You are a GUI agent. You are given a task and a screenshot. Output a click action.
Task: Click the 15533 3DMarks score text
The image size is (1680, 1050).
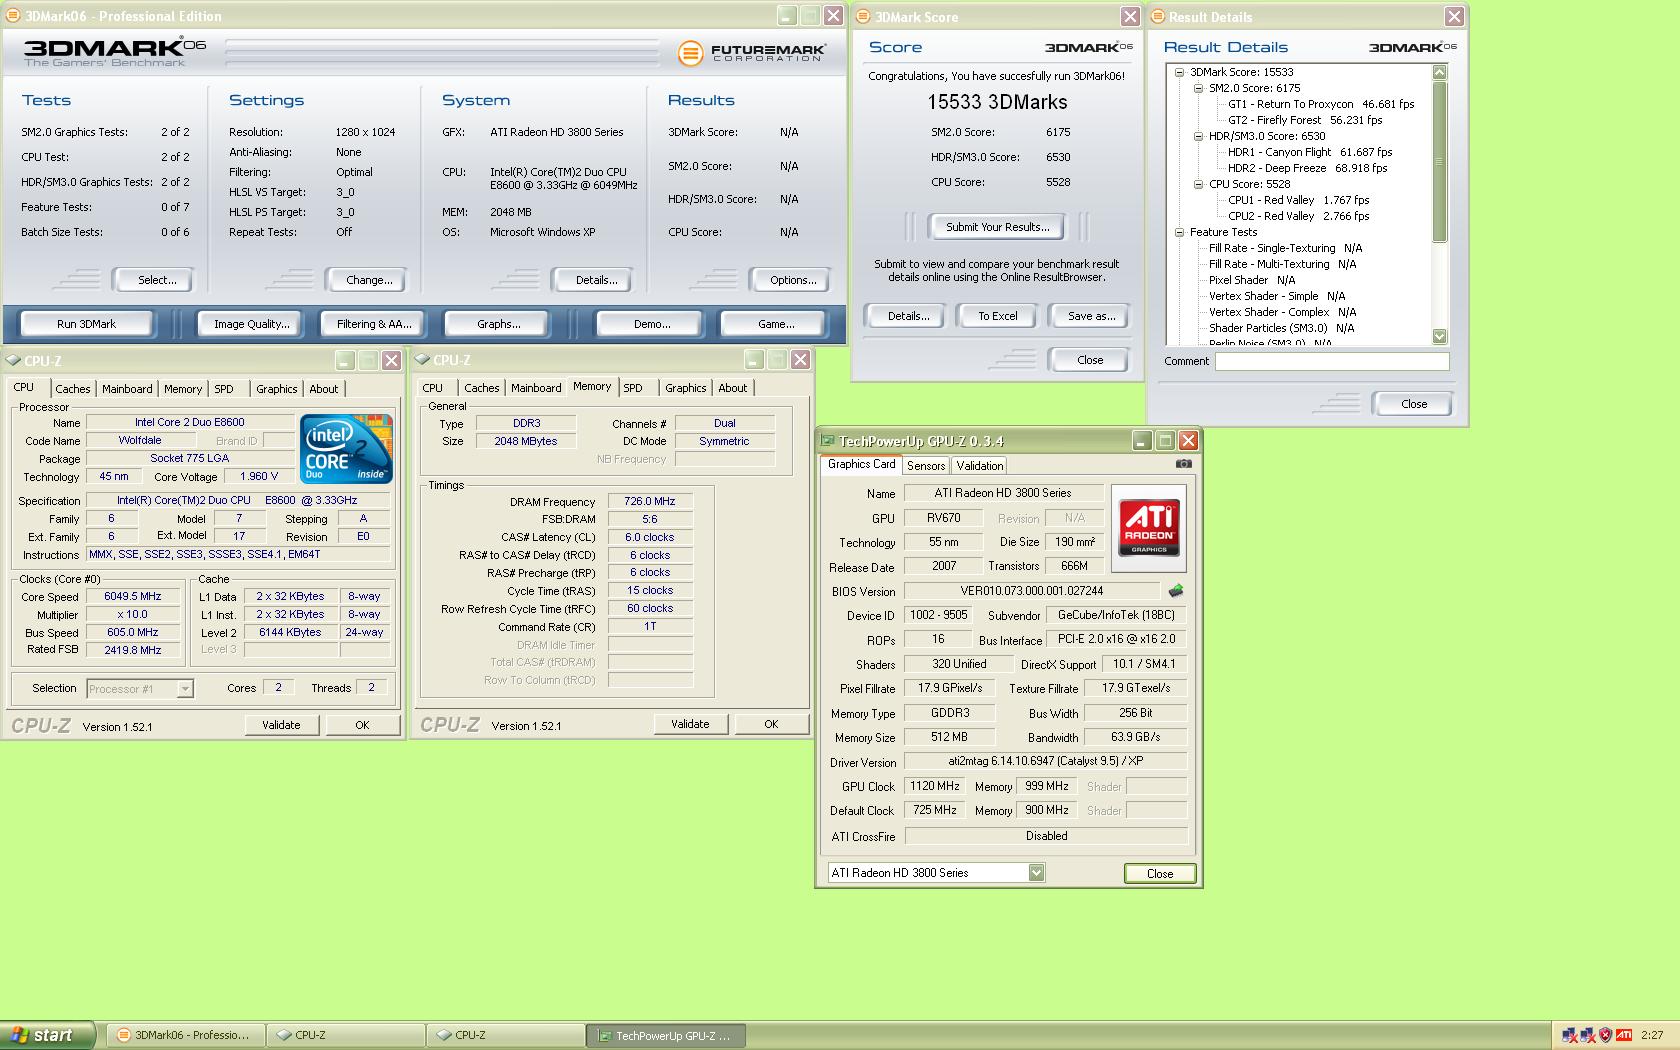[x=997, y=102]
